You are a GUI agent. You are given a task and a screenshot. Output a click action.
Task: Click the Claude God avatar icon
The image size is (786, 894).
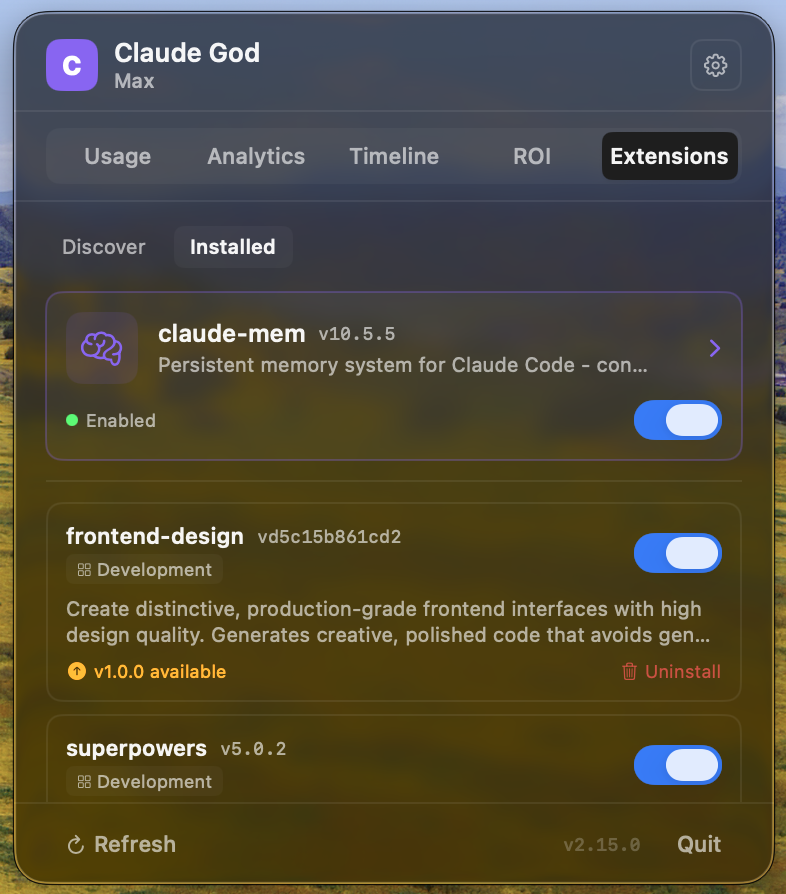72,65
